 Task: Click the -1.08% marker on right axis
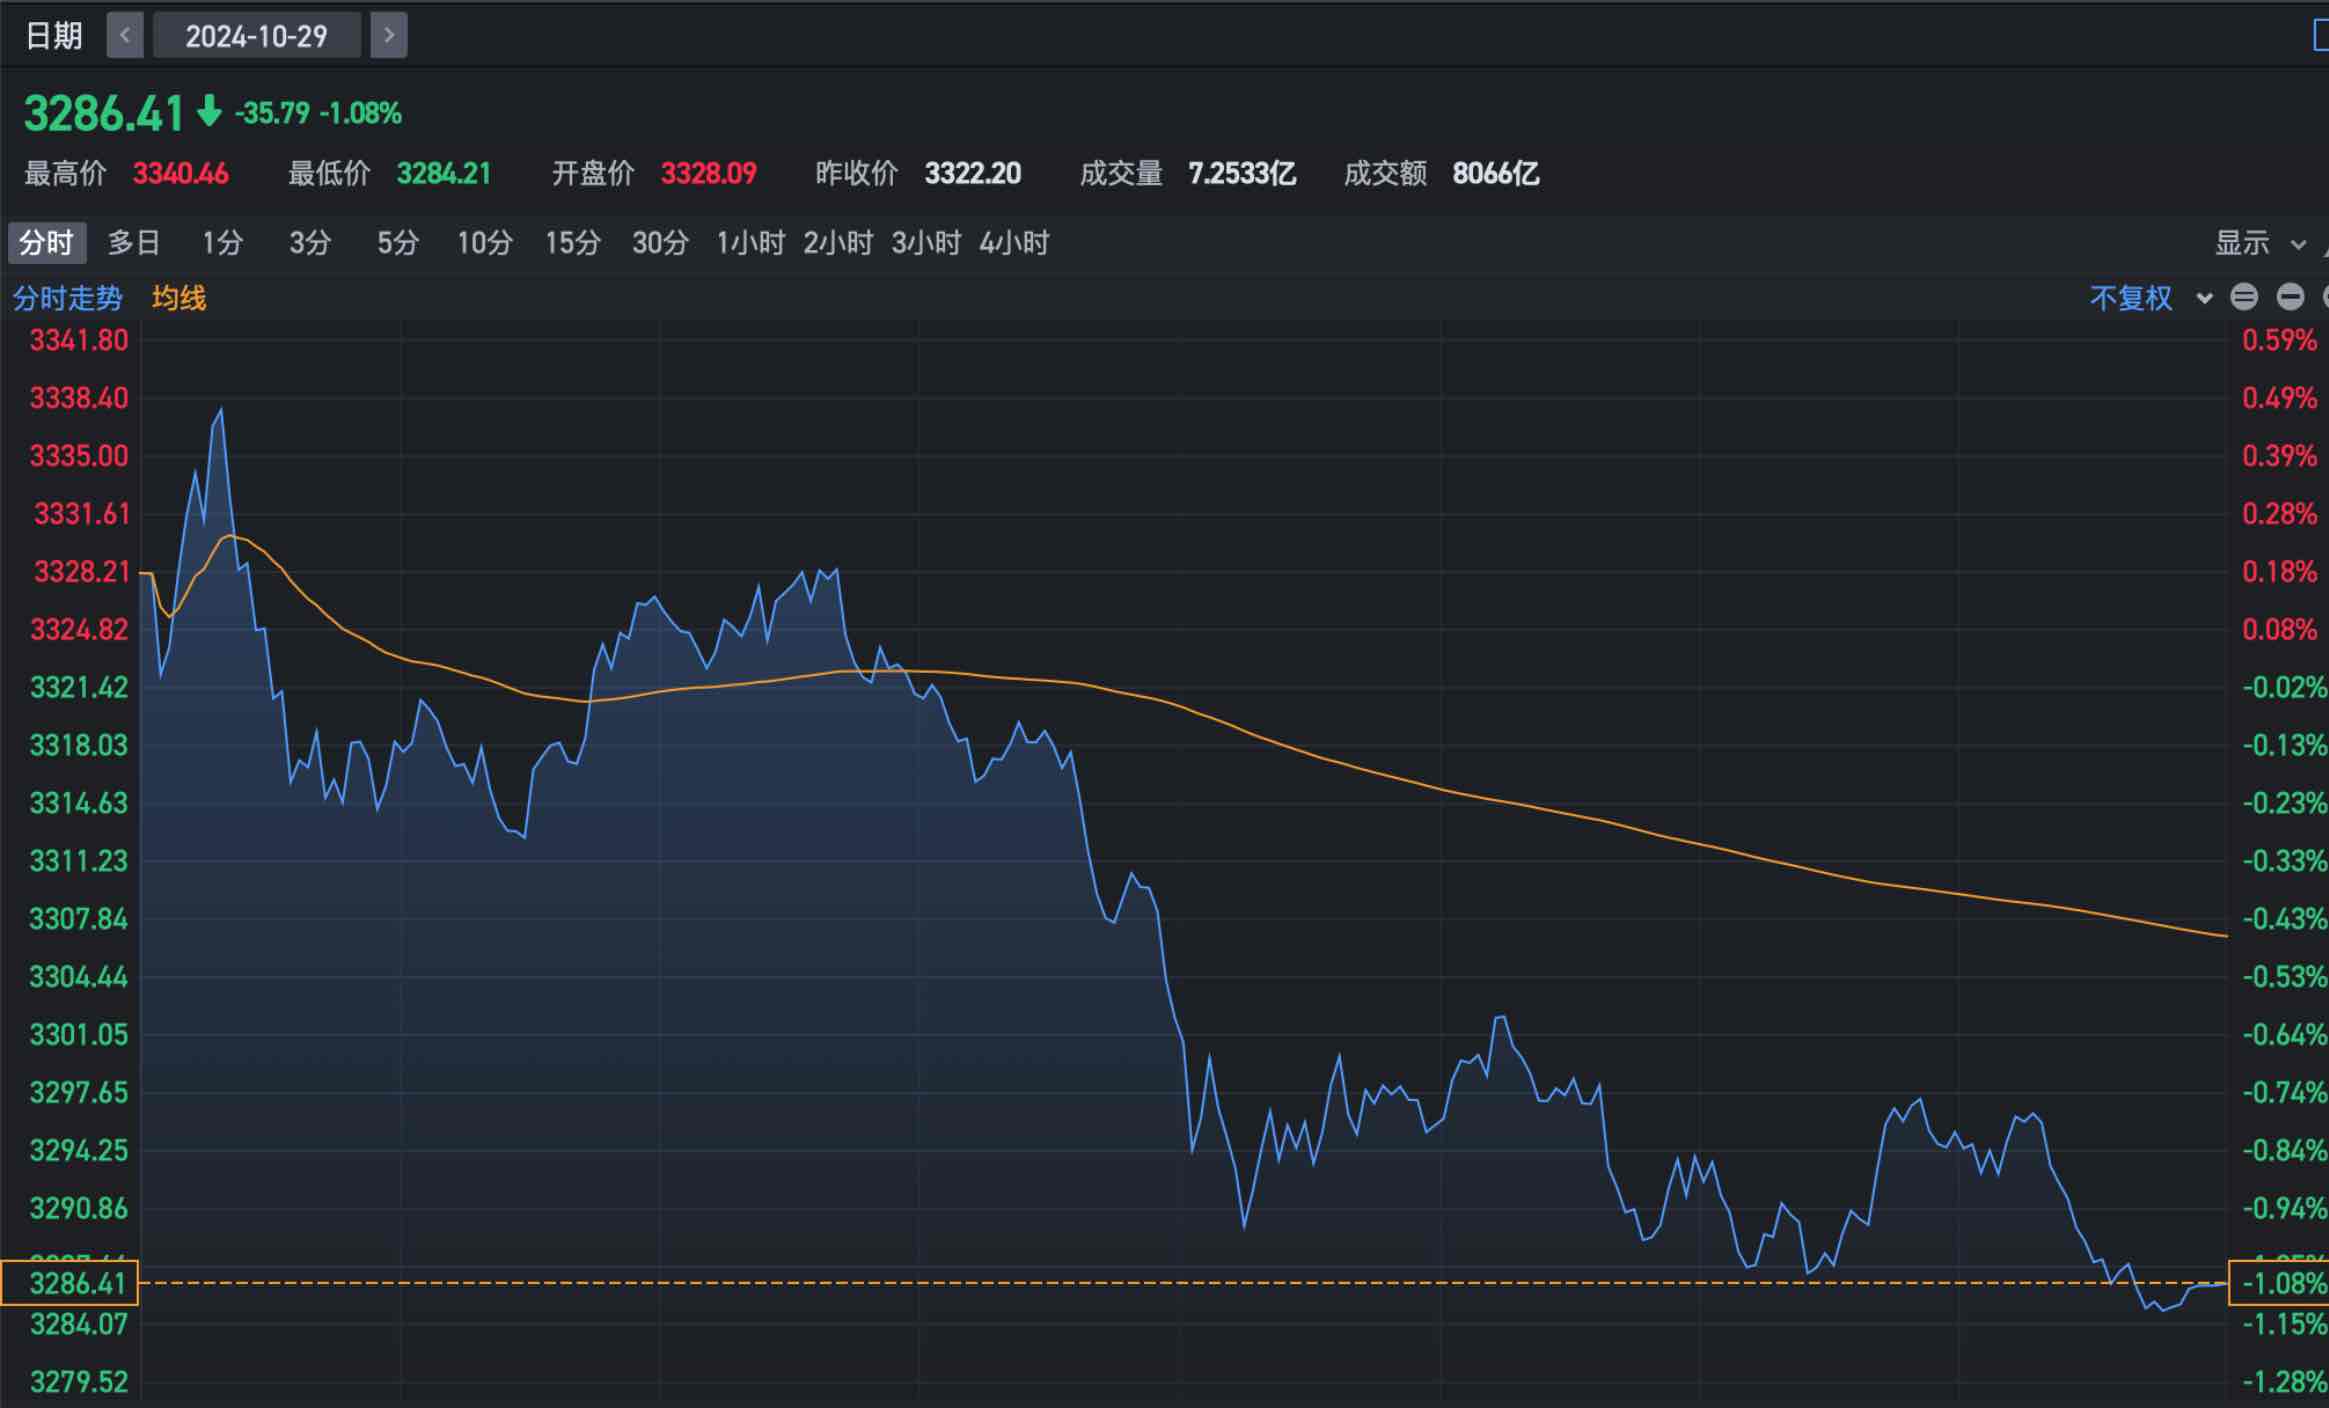point(2280,1283)
